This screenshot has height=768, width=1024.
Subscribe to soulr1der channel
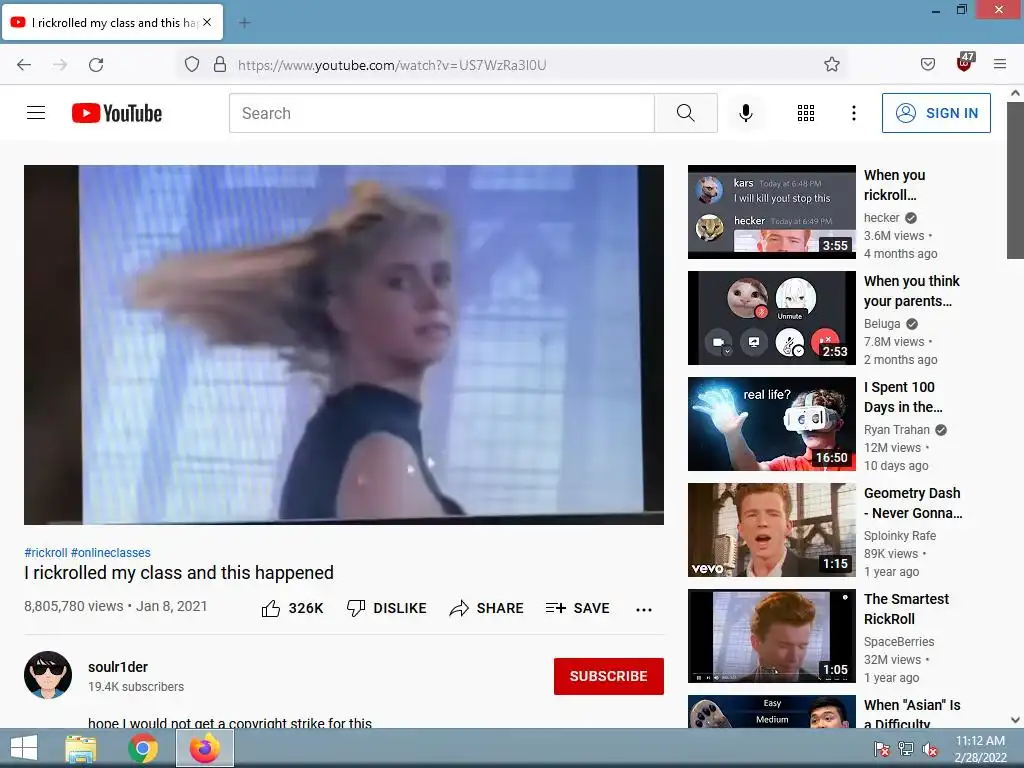click(609, 676)
